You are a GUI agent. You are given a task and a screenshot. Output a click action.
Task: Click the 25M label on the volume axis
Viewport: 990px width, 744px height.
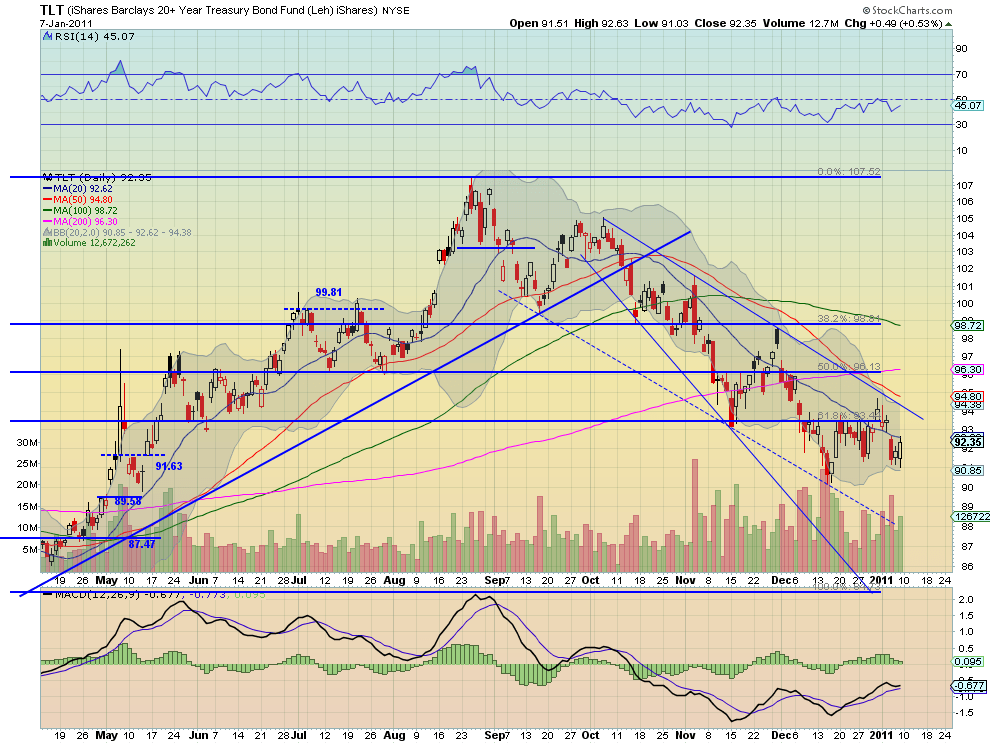point(27,464)
